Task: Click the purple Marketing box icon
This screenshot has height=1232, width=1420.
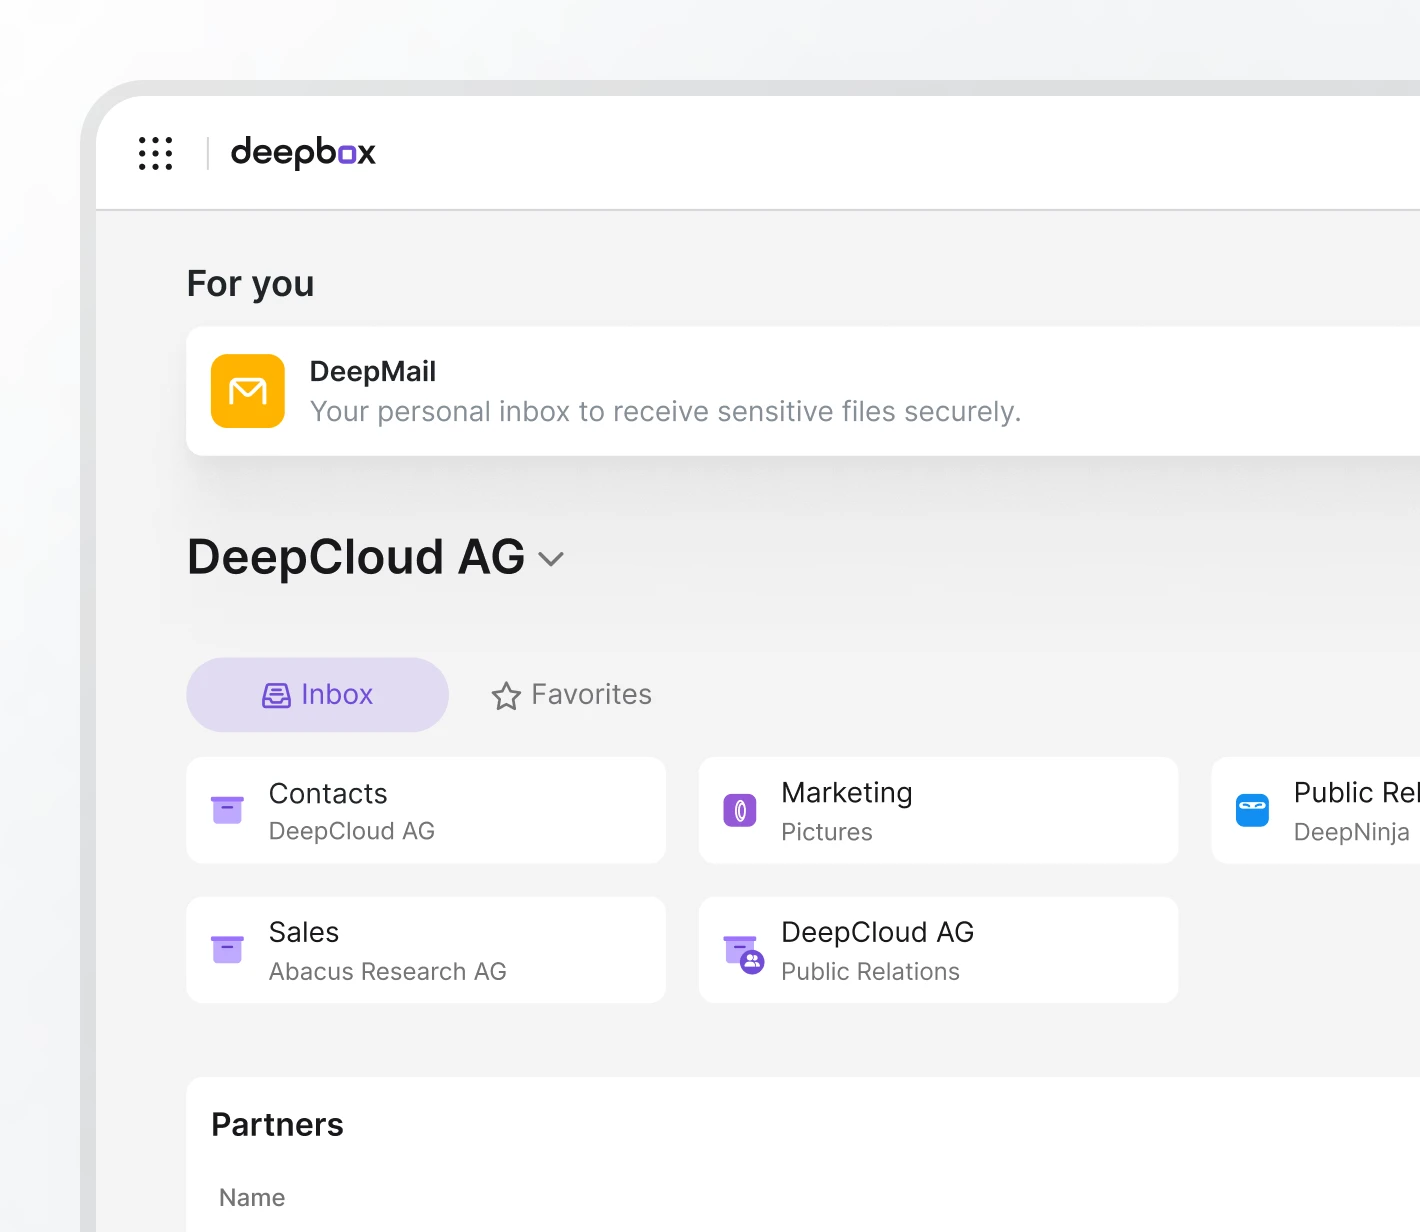Action: tap(740, 810)
